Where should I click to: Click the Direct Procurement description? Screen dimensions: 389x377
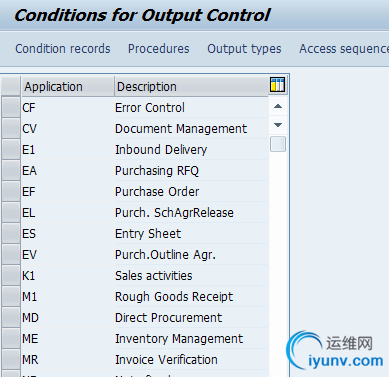168,318
